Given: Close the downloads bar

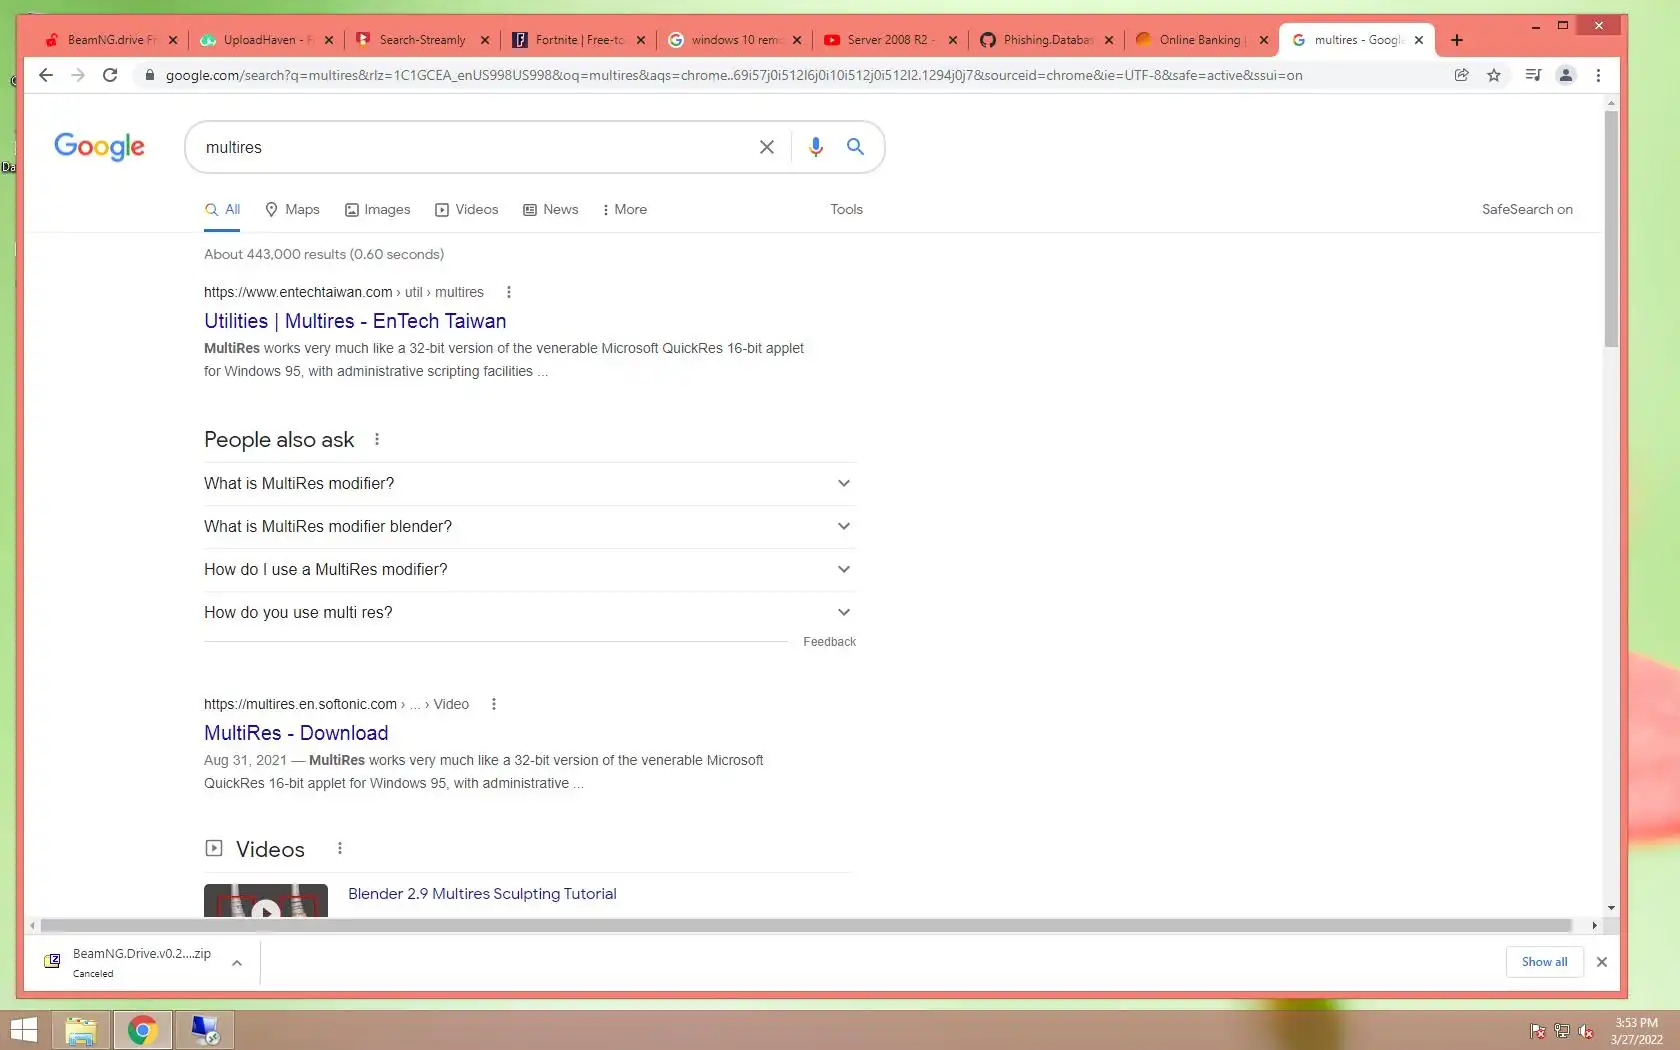Looking at the screenshot, I should [1602, 962].
